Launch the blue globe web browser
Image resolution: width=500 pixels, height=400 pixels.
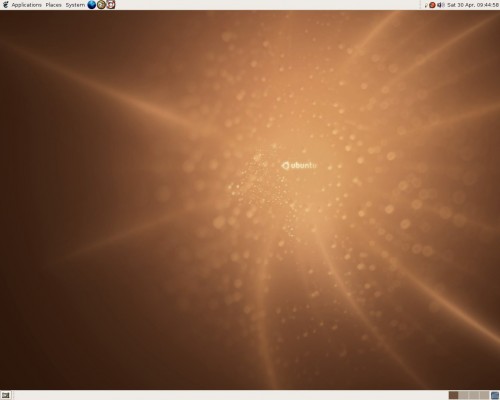click(92, 5)
